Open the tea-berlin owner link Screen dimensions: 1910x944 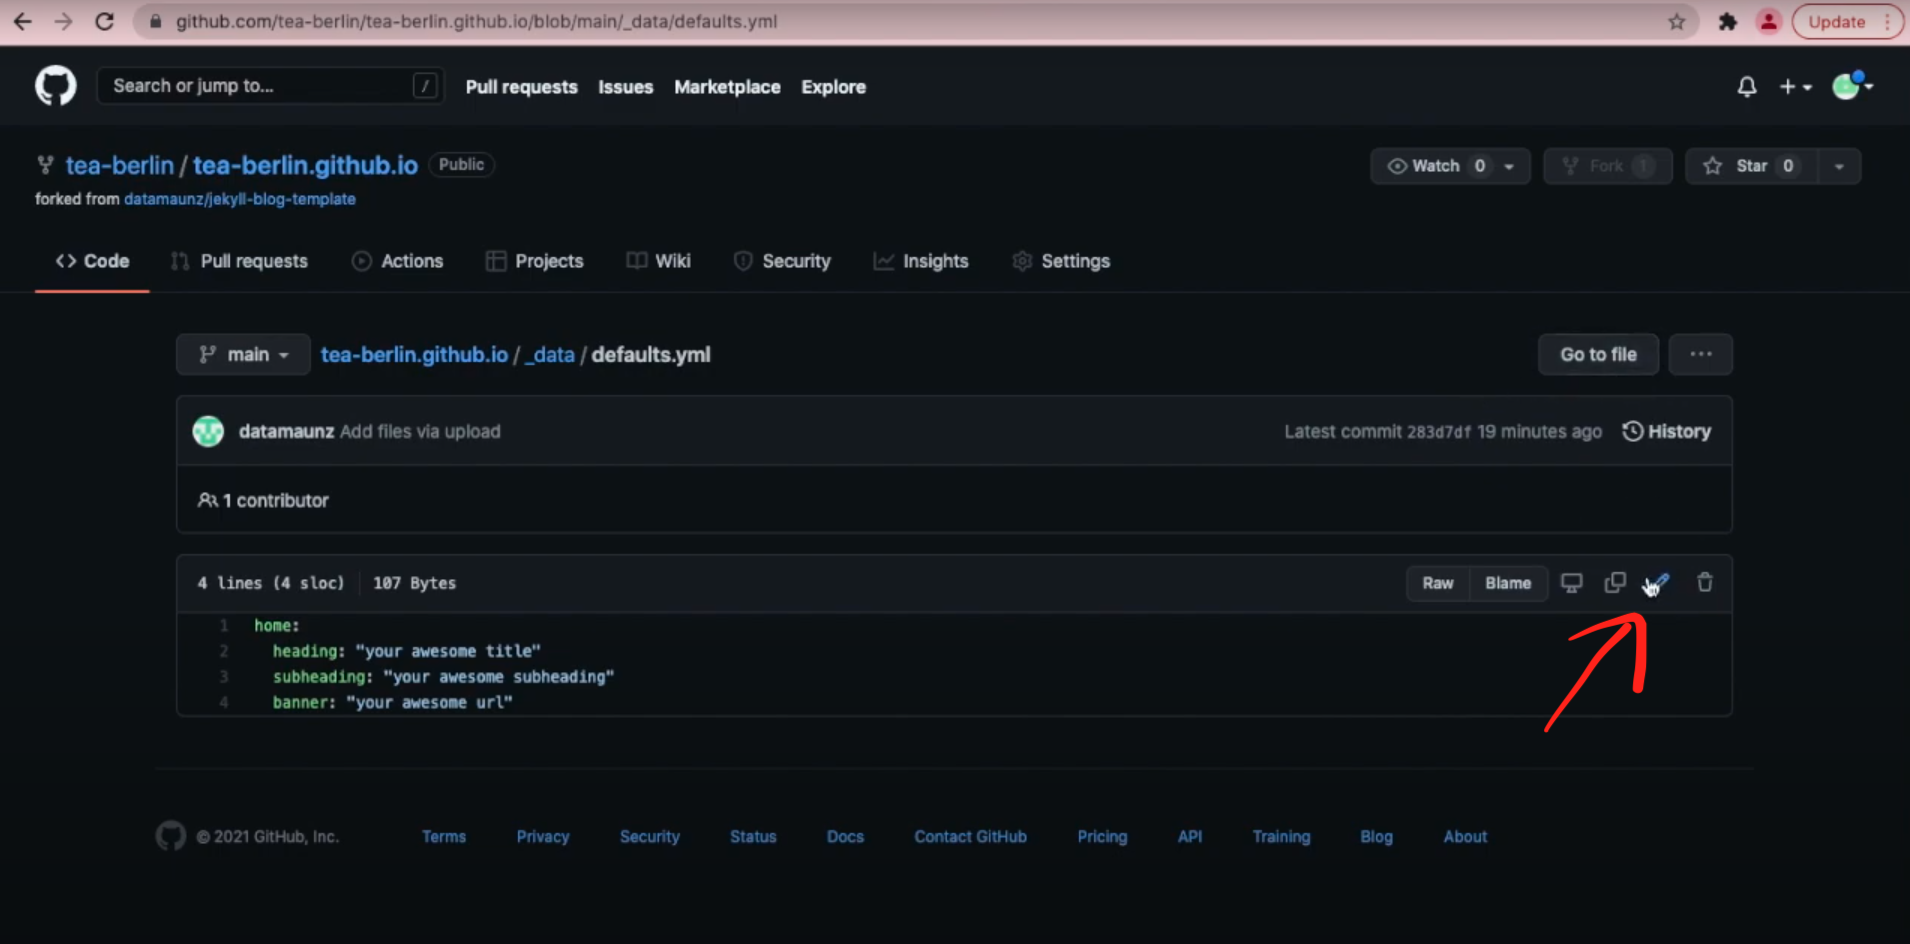pyautogui.click(x=119, y=165)
